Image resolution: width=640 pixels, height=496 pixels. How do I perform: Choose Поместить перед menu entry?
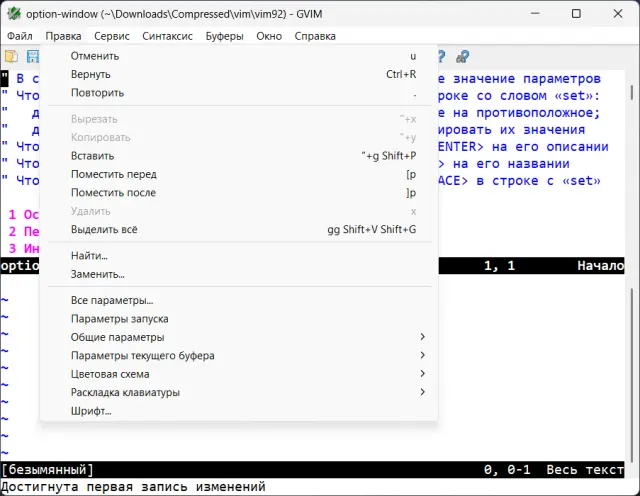[240, 174]
